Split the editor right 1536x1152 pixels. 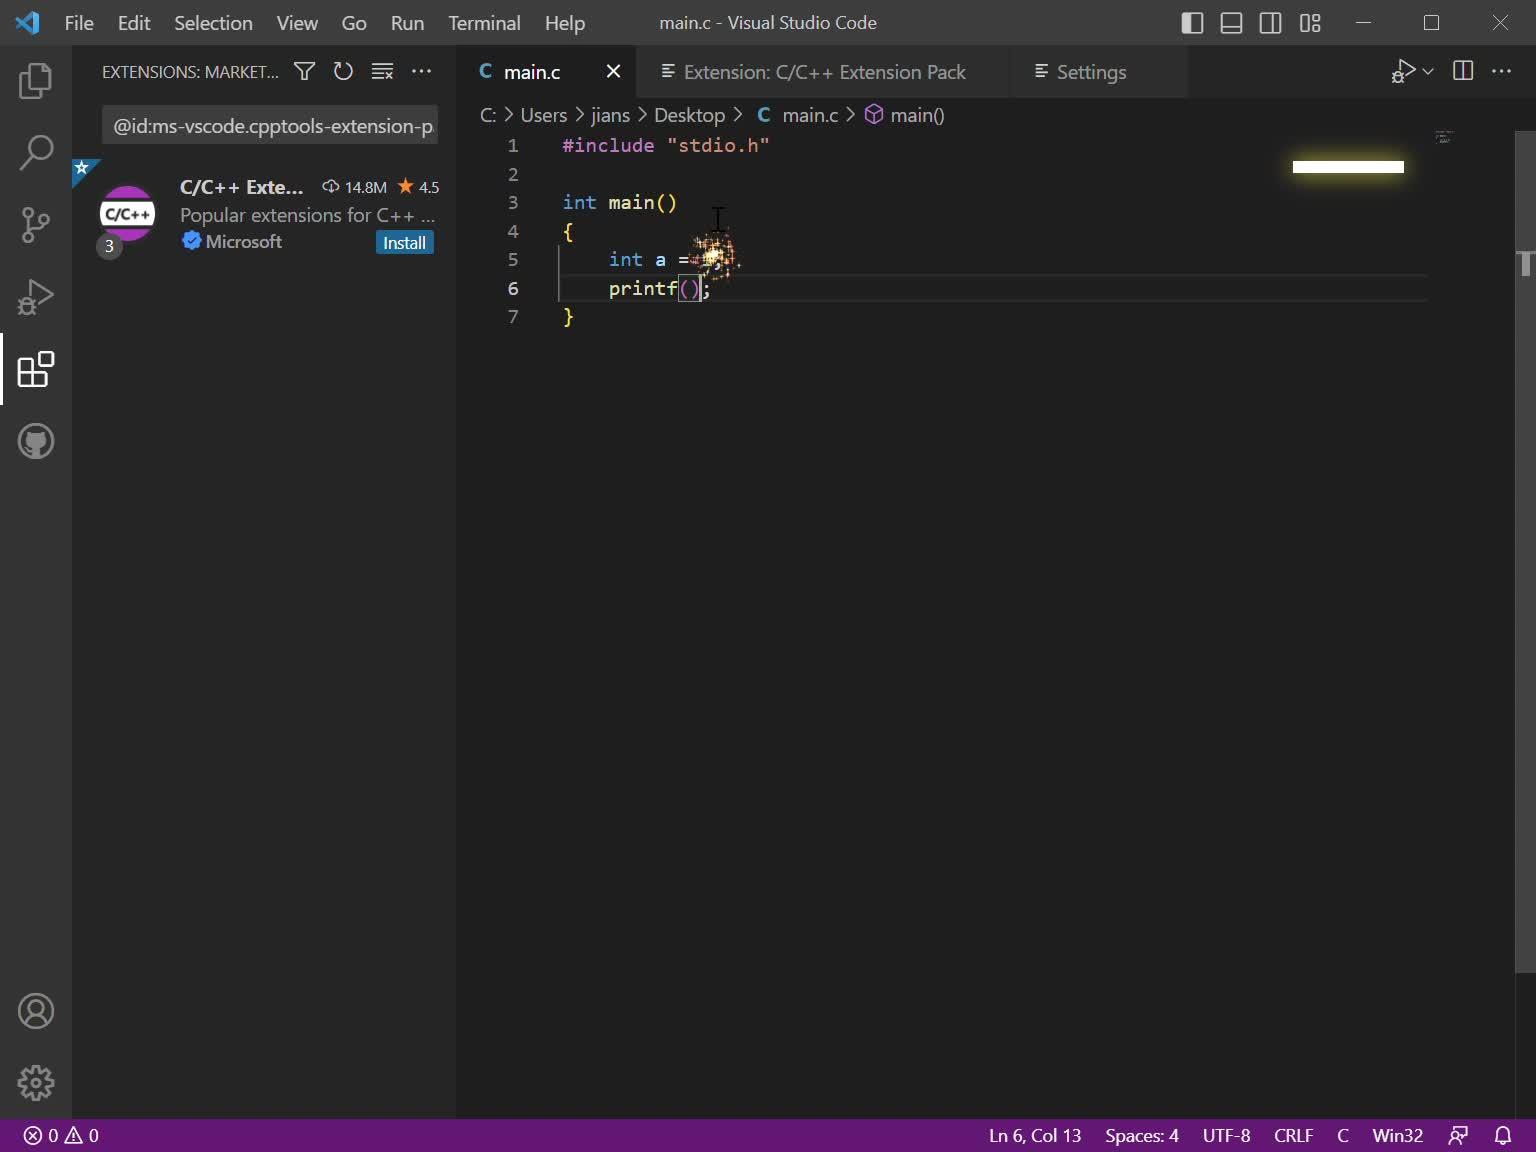[x=1462, y=71]
